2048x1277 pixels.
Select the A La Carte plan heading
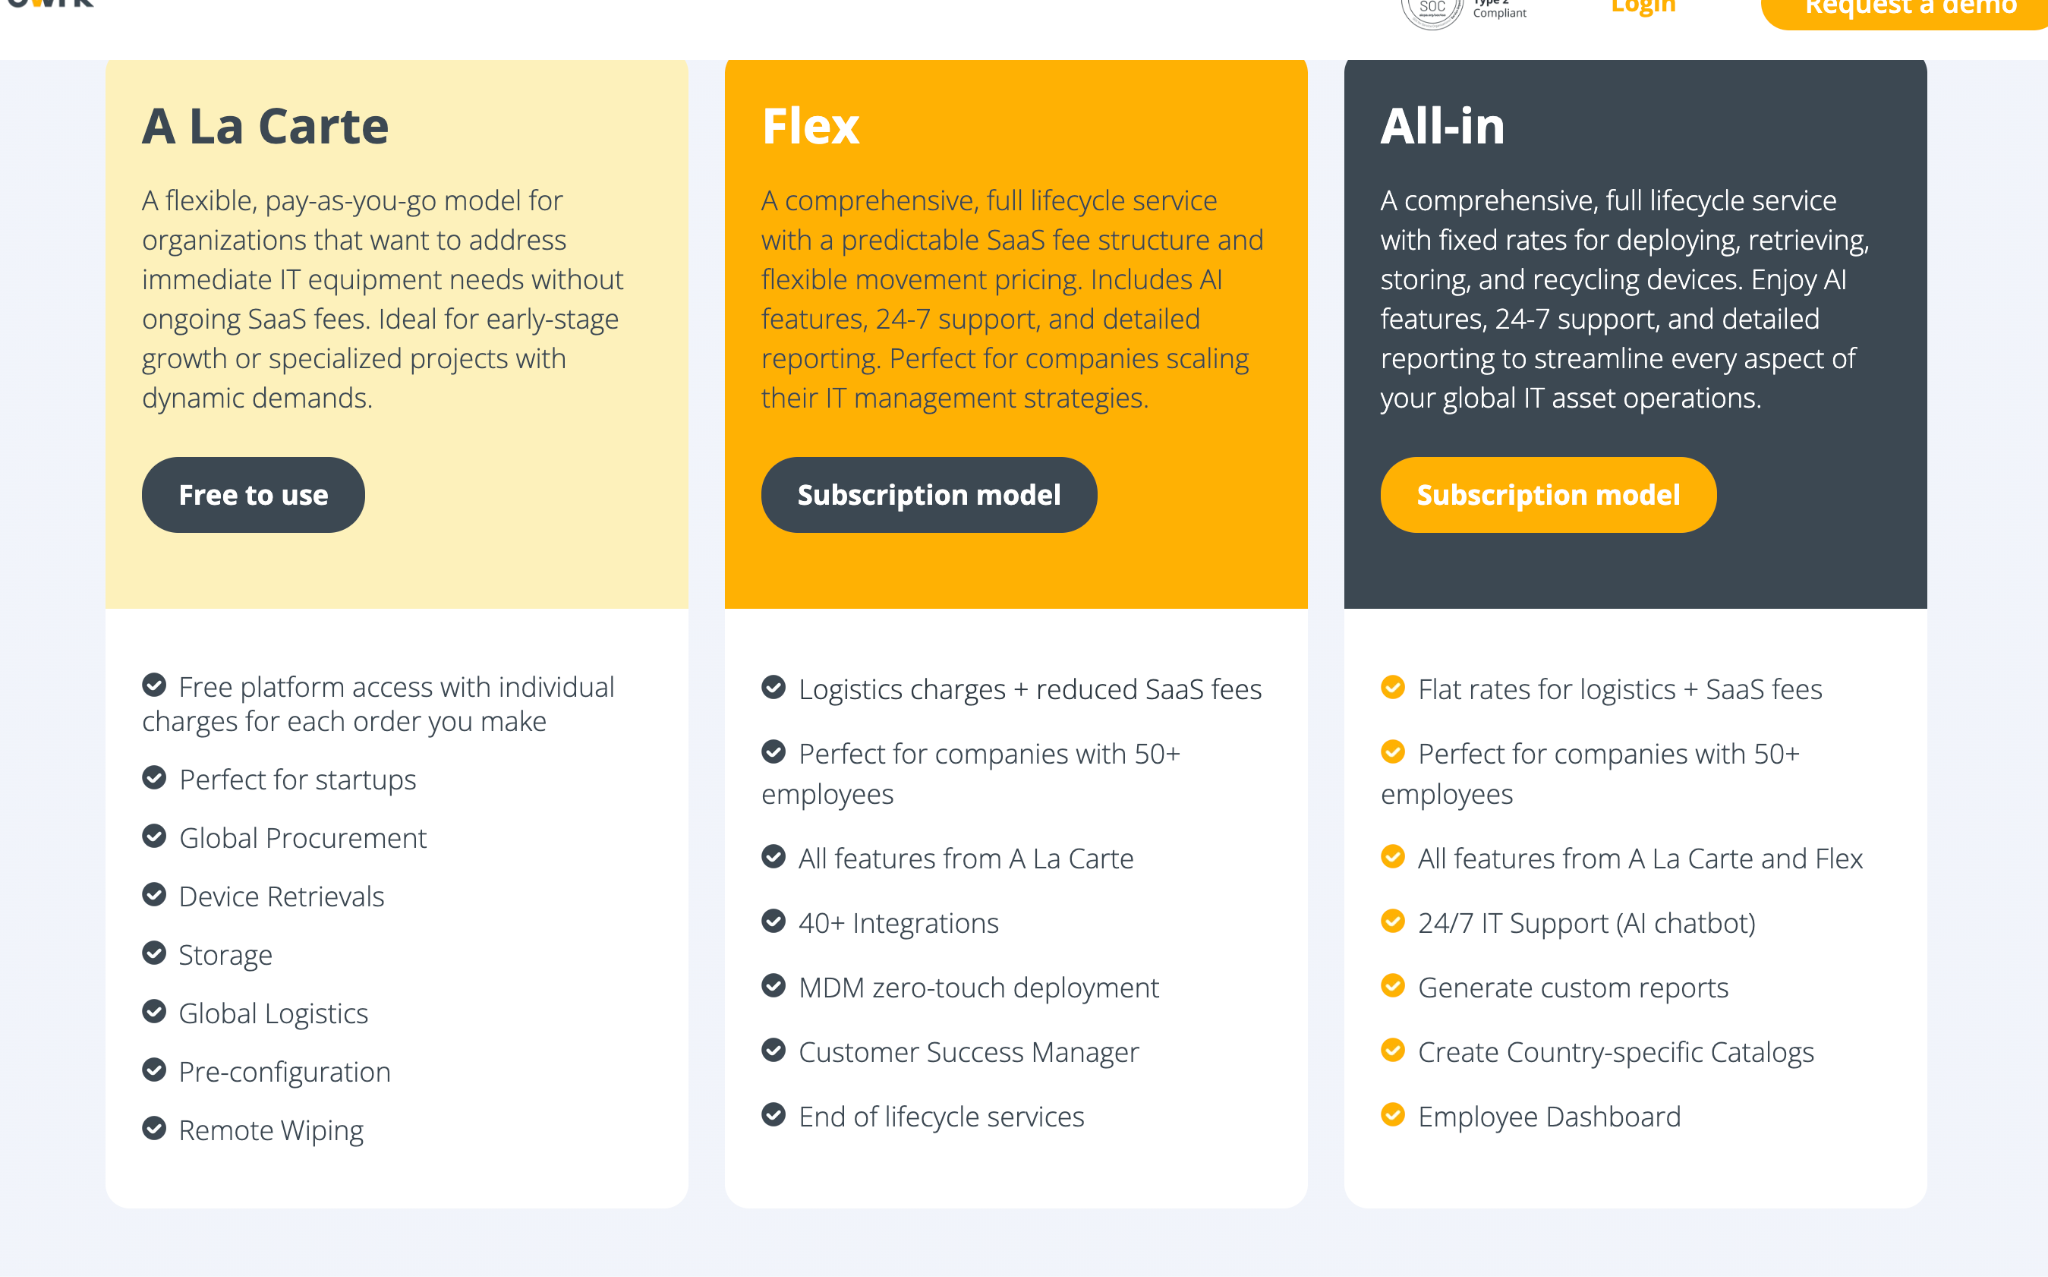click(265, 126)
